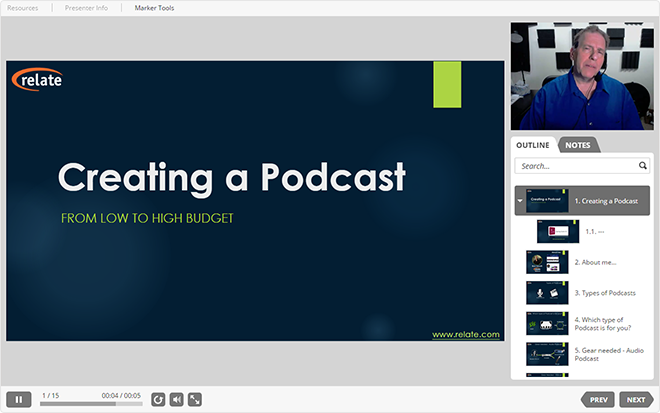Image resolution: width=660 pixels, height=413 pixels.
Task: Open the Presenter Info menu
Action: (86, 8)
